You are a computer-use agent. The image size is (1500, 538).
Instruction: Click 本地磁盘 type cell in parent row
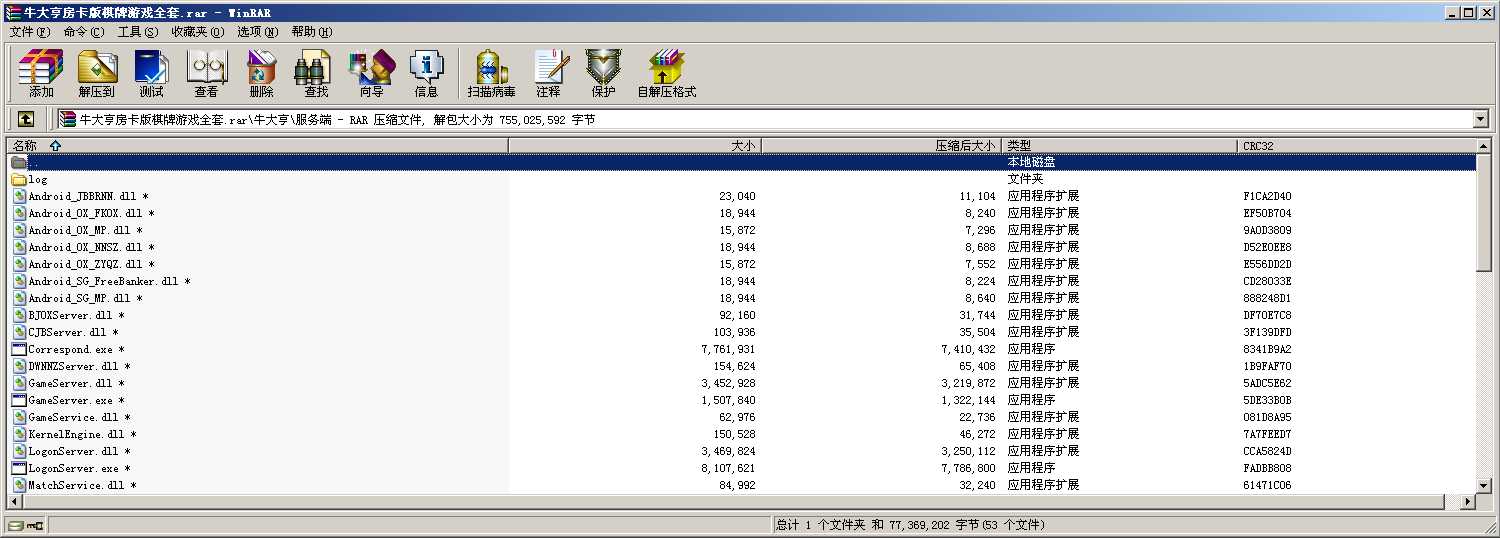1031,162
